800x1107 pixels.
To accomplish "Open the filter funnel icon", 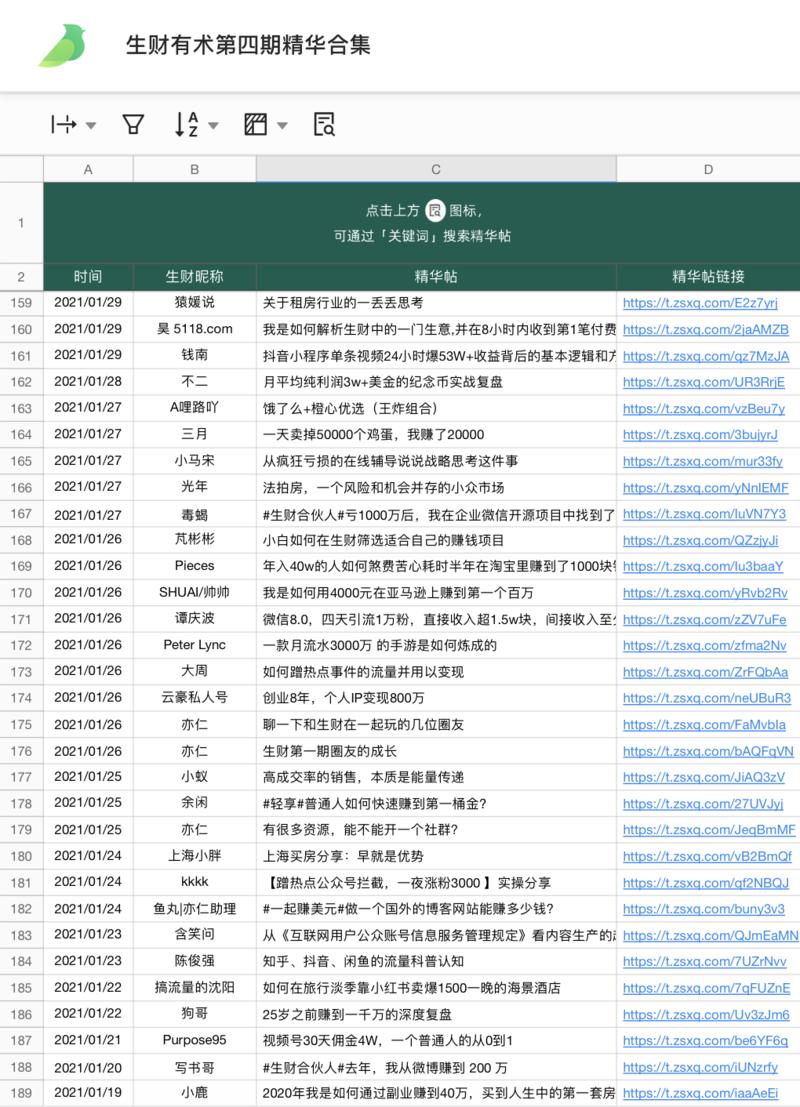I will (131, 124).
